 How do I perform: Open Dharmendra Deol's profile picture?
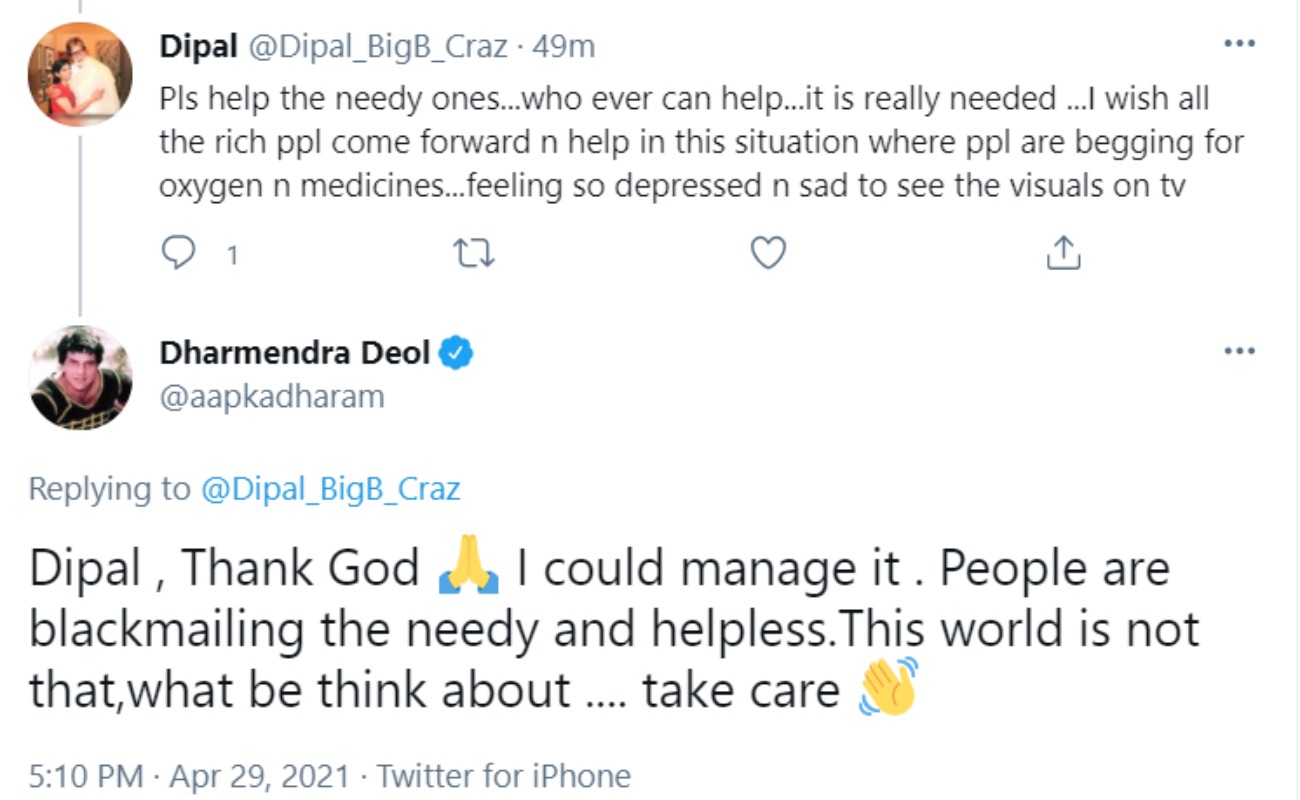coord(80,378)
